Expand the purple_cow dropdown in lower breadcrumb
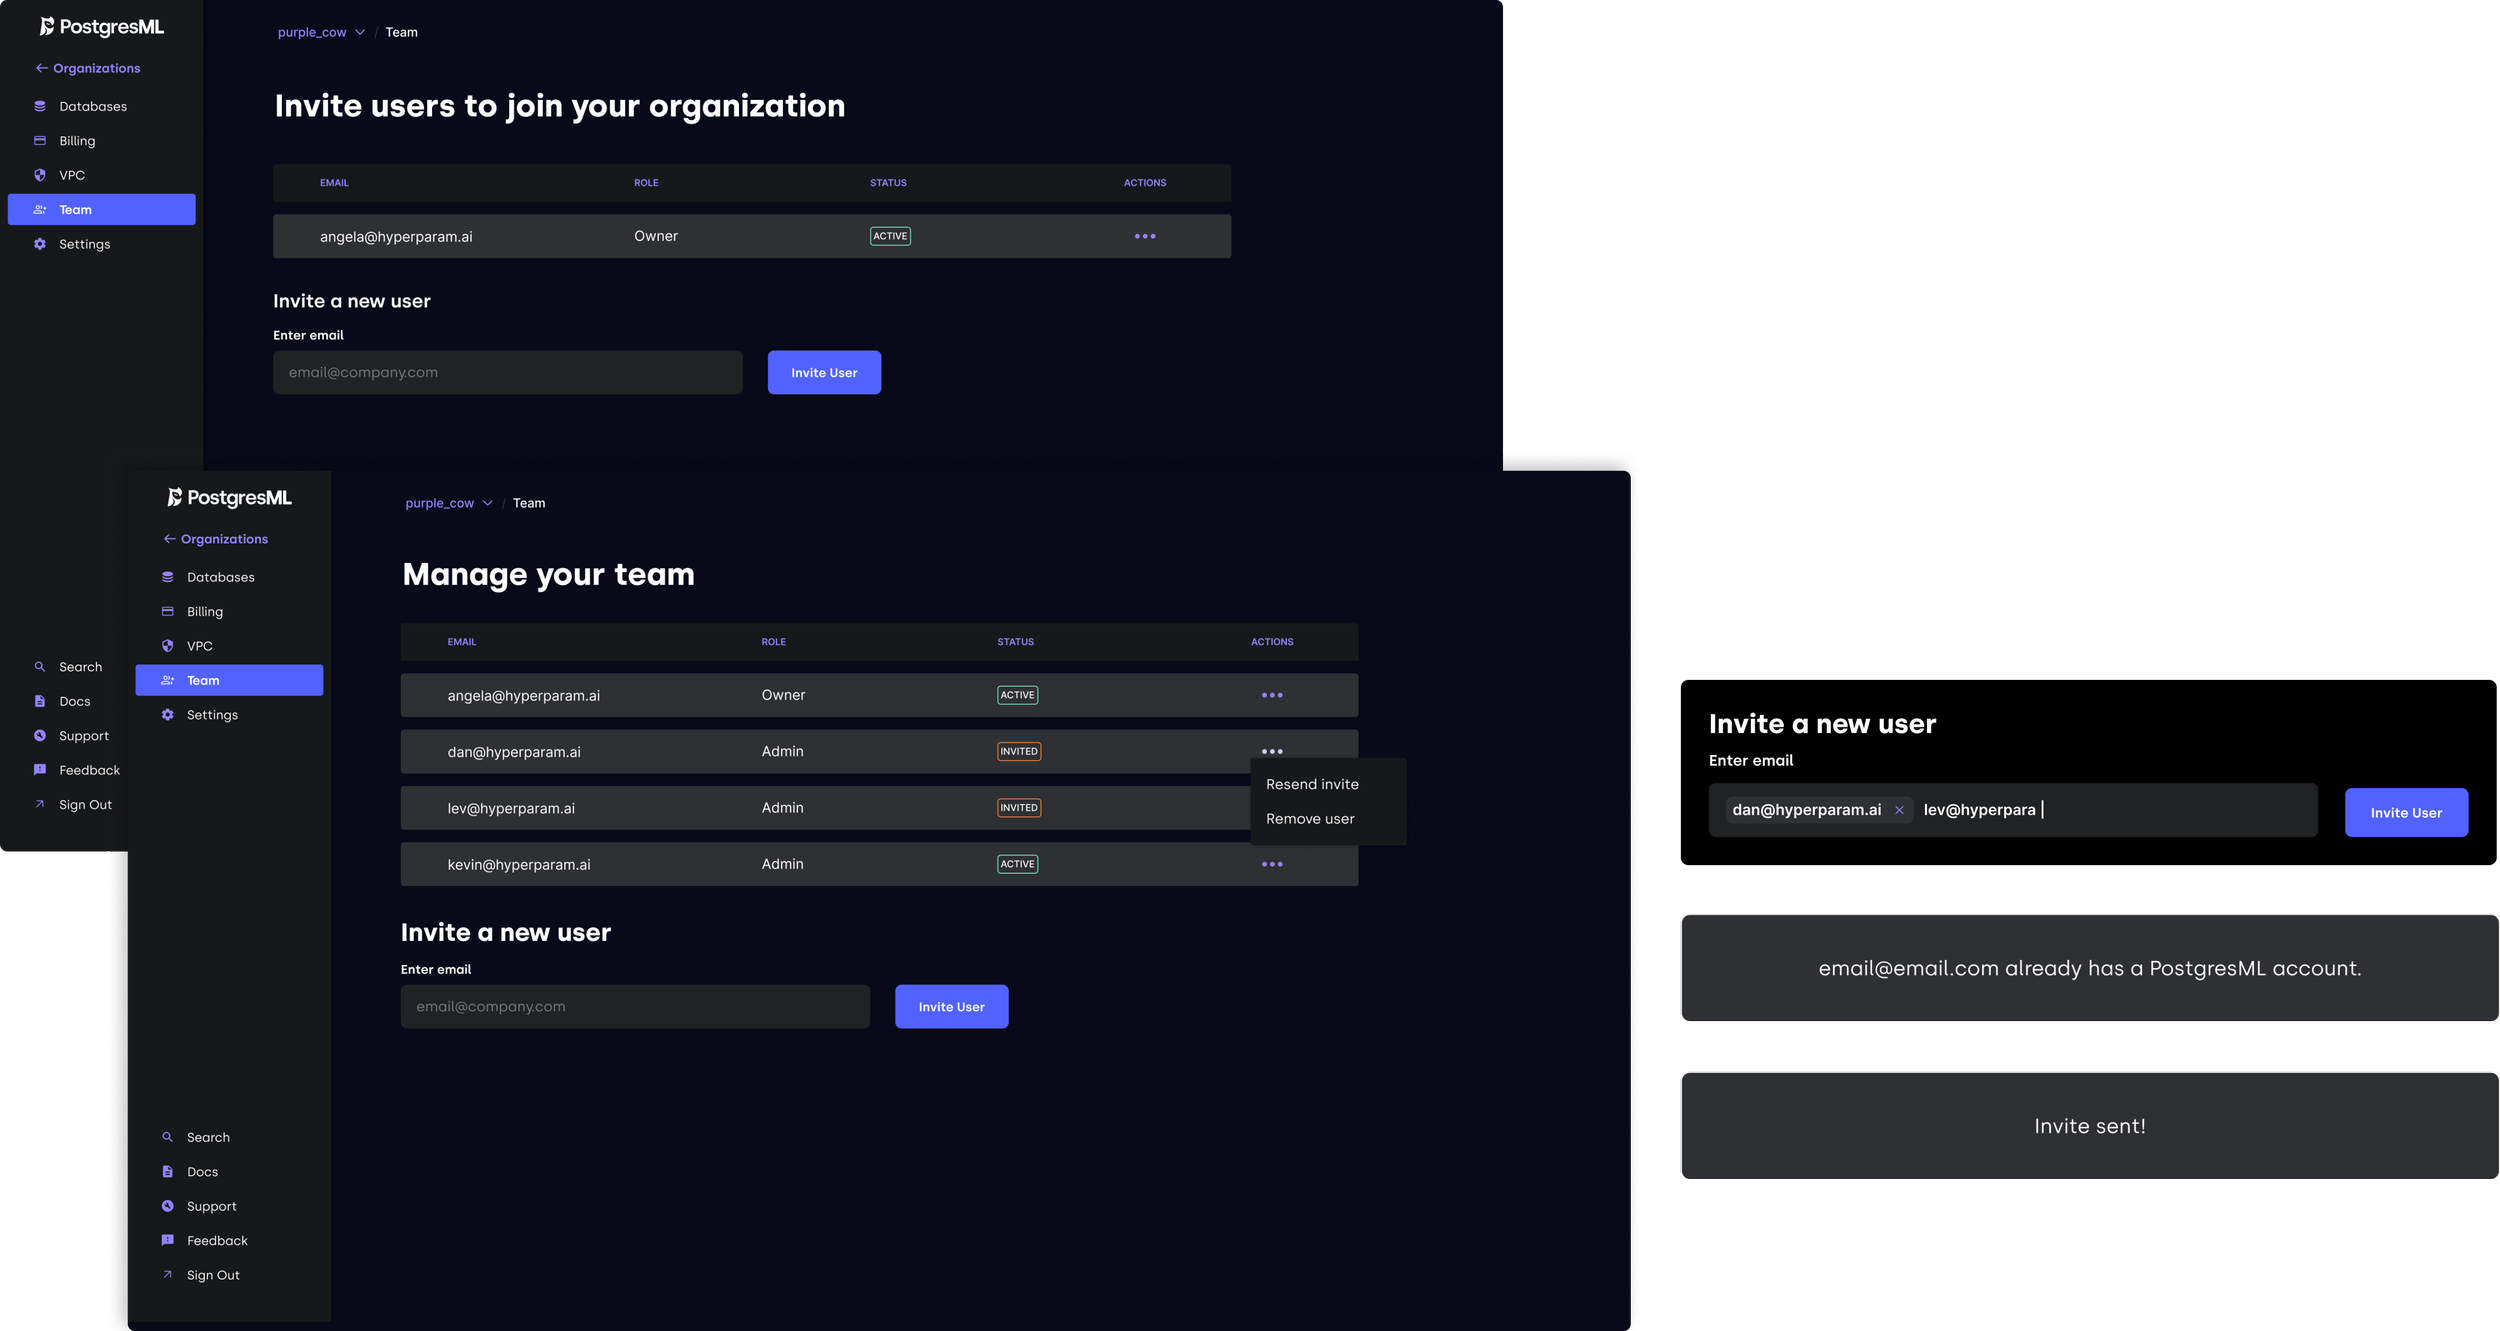This screenshot has width=2500, height=1331. click(488, 503)
